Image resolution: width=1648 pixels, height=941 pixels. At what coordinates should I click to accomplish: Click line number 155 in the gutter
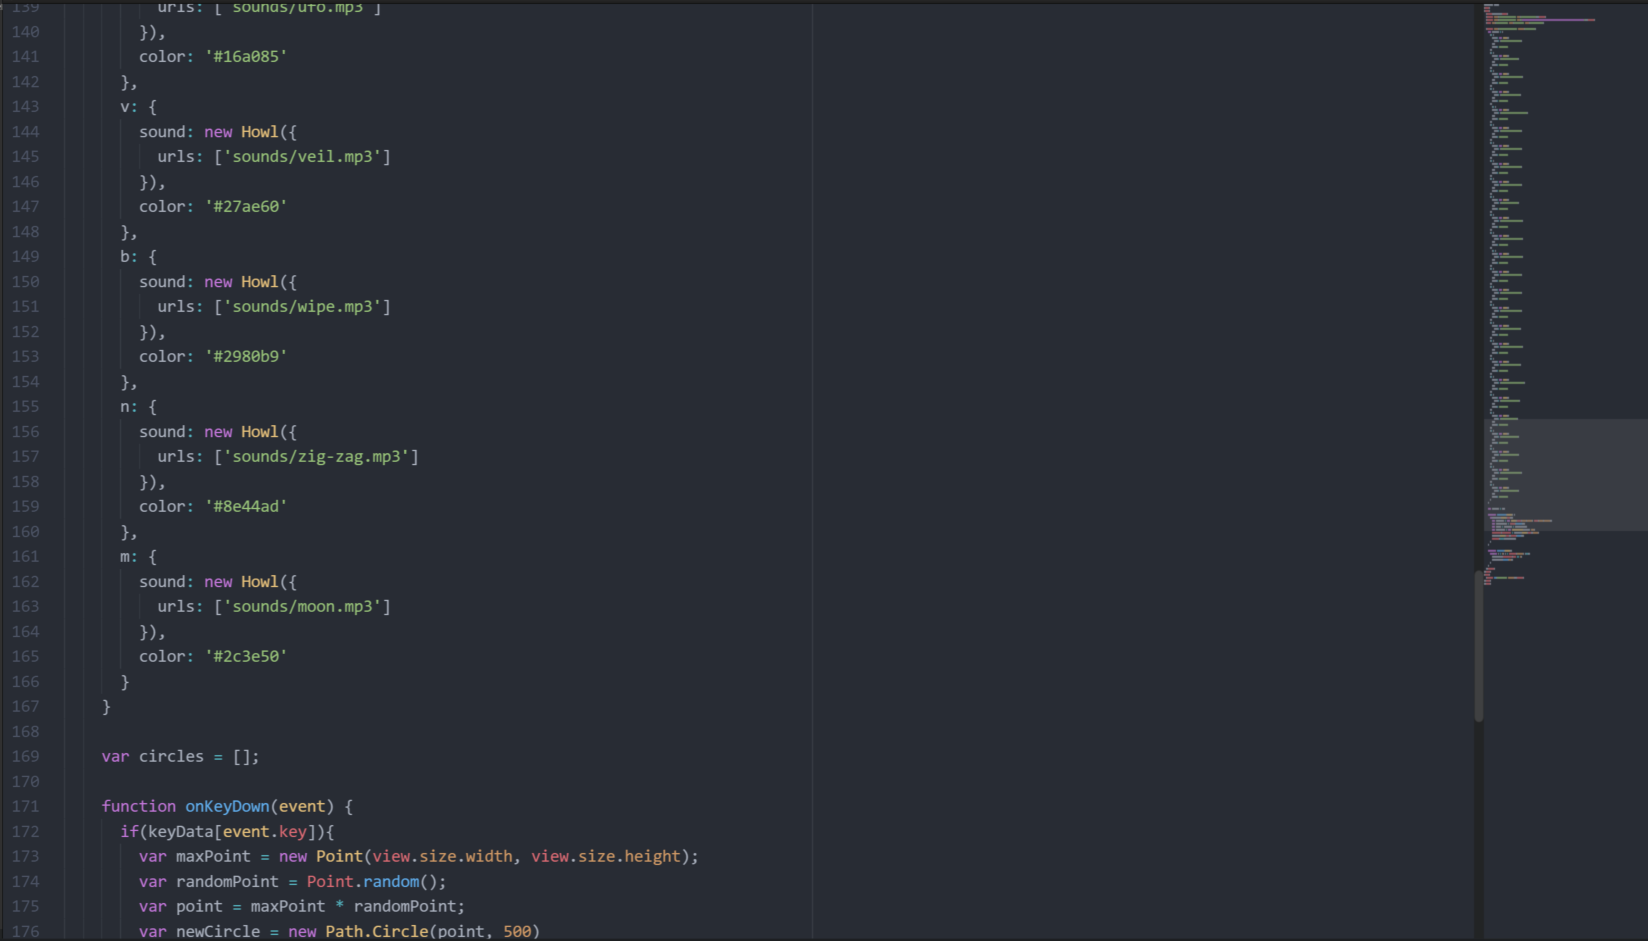click(26, 407)
